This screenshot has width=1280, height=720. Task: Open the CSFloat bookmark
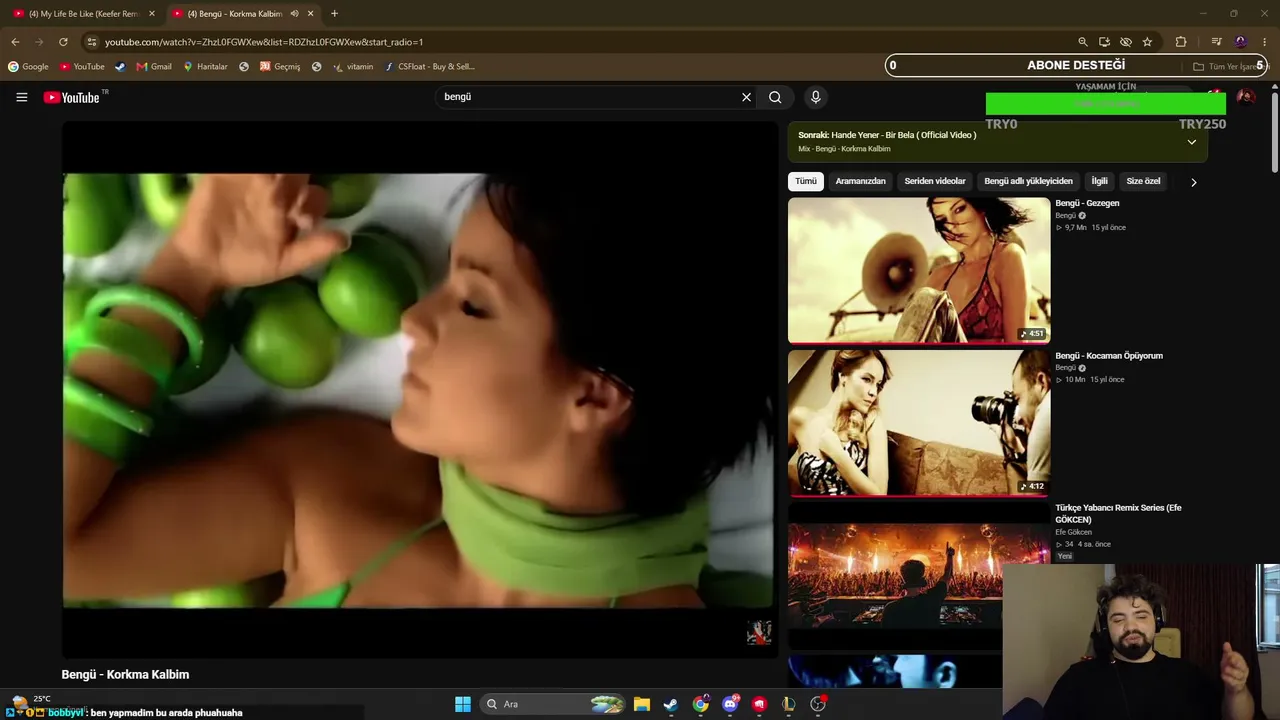pos(430,67)
